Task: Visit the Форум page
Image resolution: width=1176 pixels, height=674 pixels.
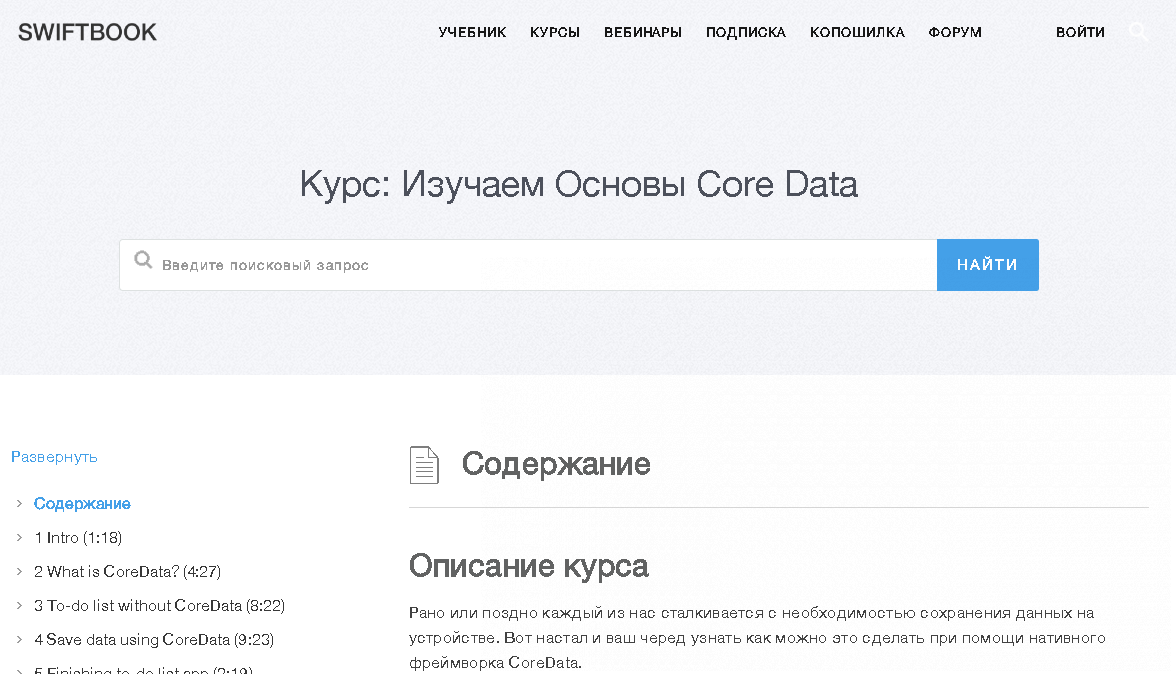Action: click(955, 32)
